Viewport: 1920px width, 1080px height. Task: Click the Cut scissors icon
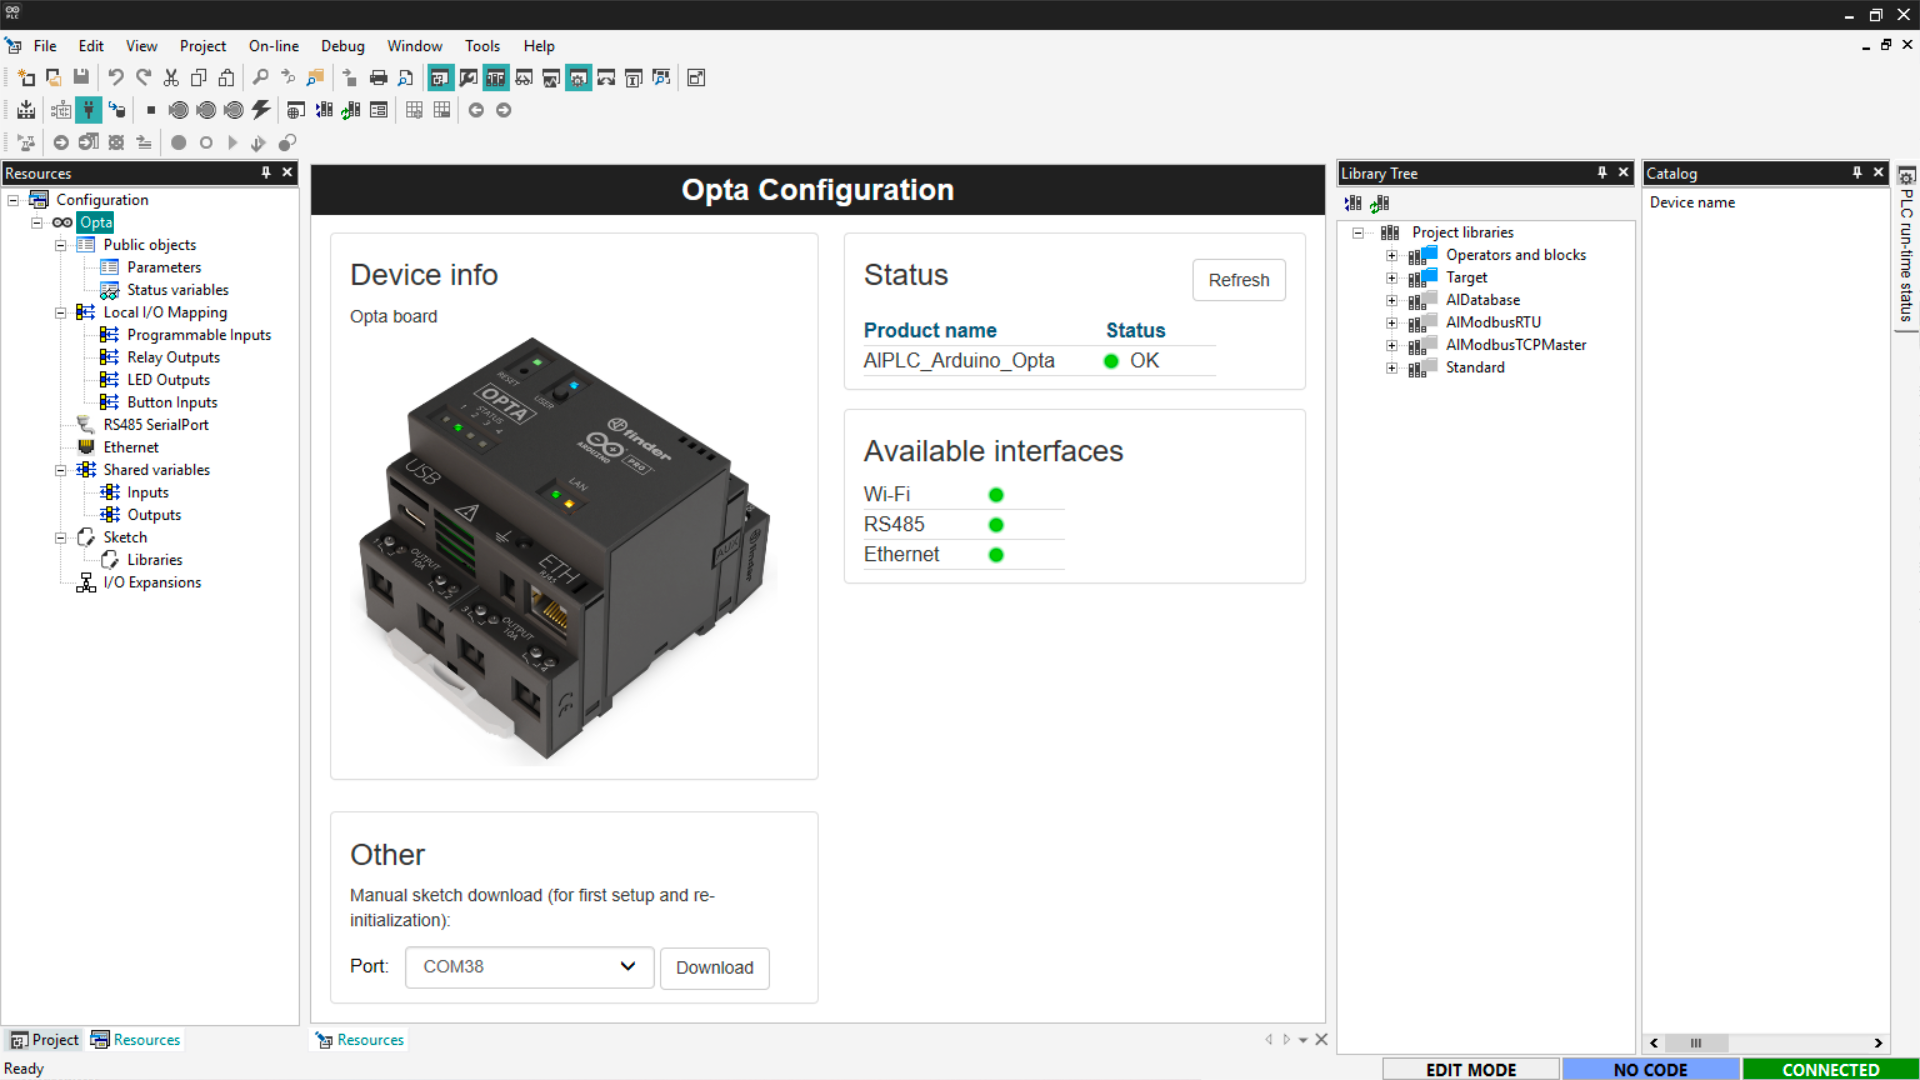tap(171, 77)
